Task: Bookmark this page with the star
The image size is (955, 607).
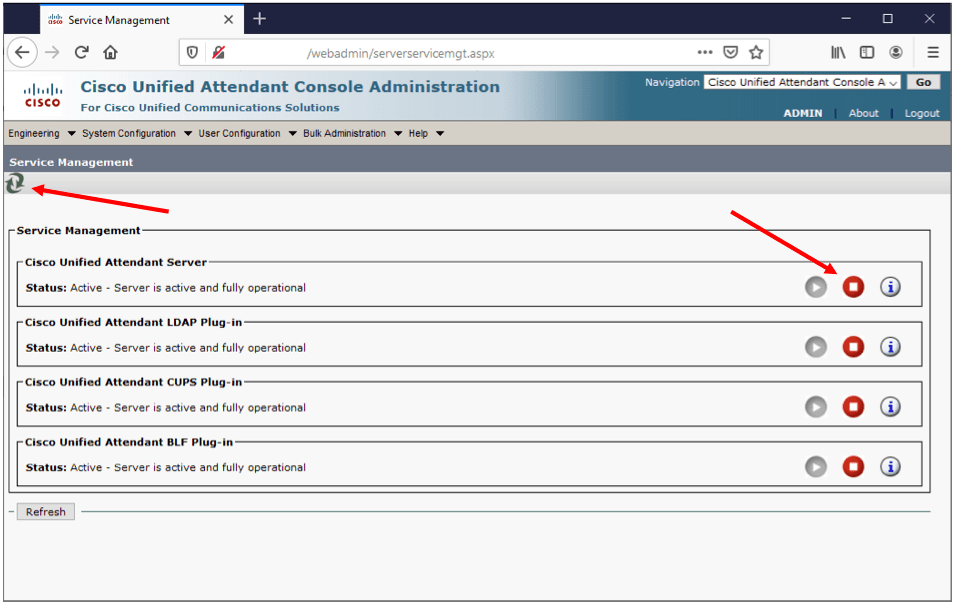Action: (756, 52)
